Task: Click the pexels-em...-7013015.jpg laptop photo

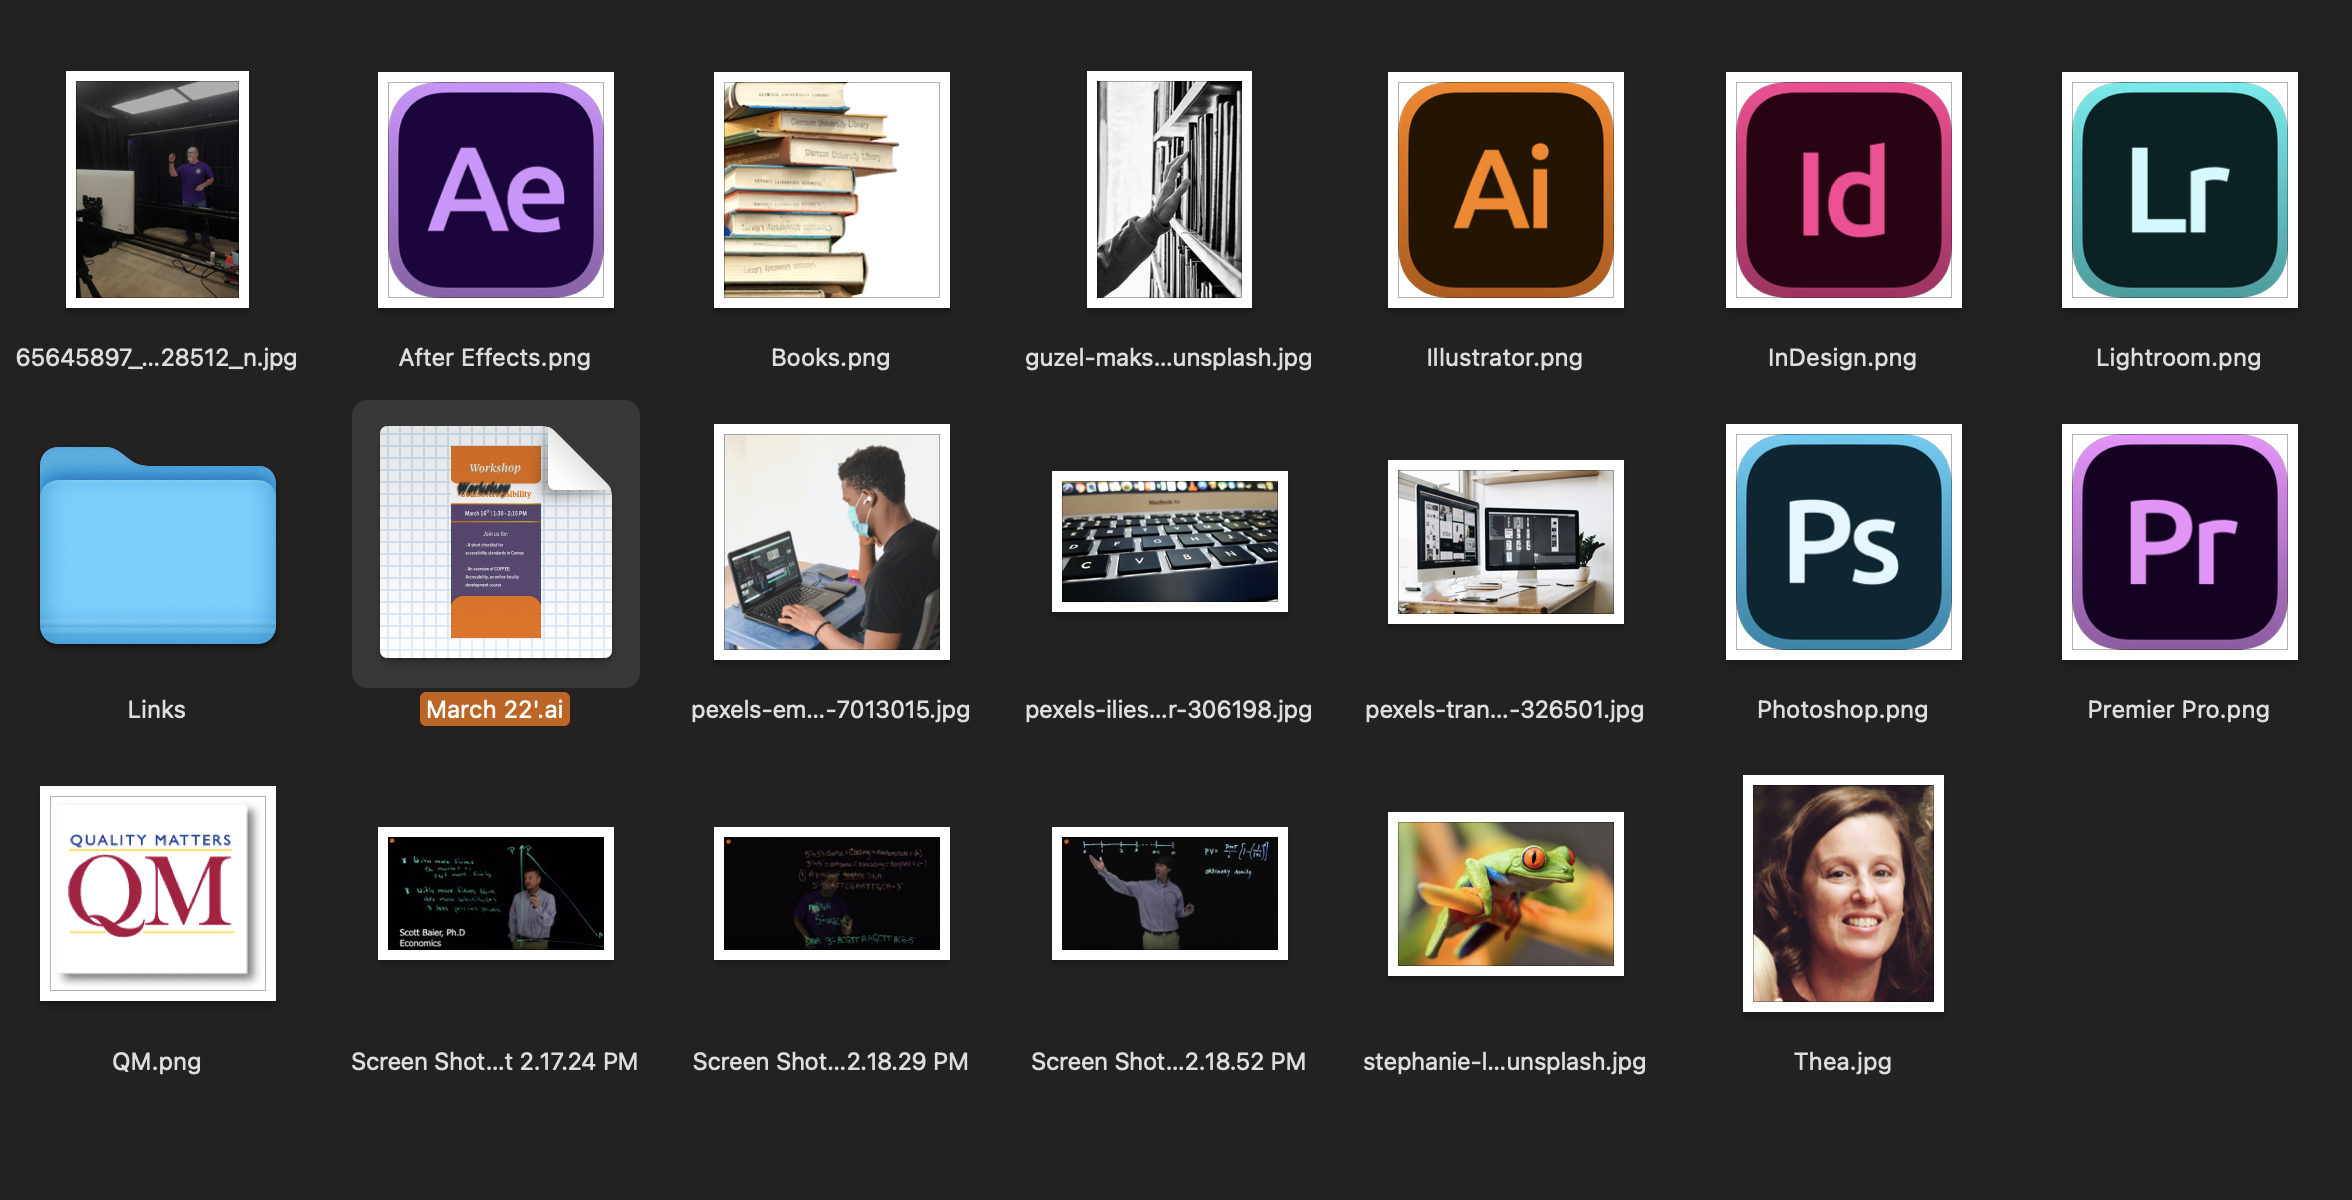Action: tap(831, 541)
